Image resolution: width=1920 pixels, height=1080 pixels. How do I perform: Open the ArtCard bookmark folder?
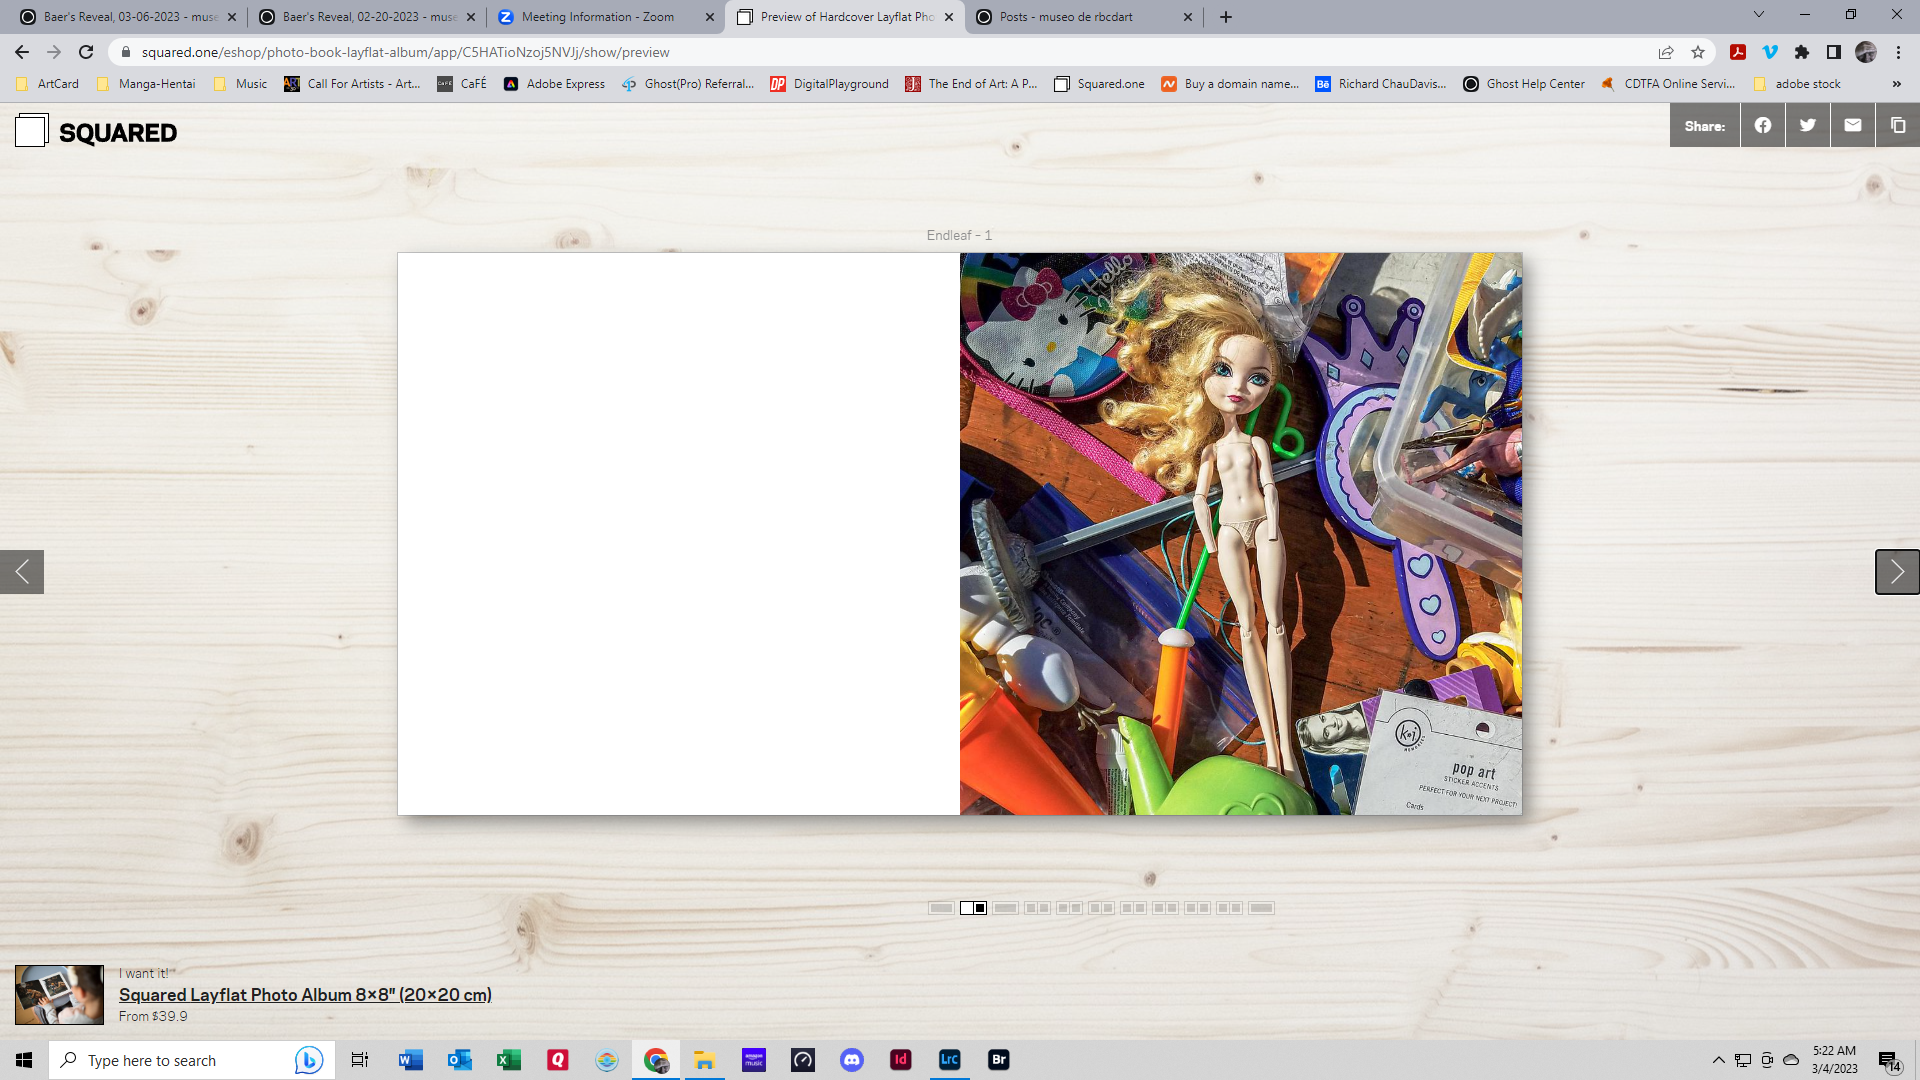click(x=47, y=84)
